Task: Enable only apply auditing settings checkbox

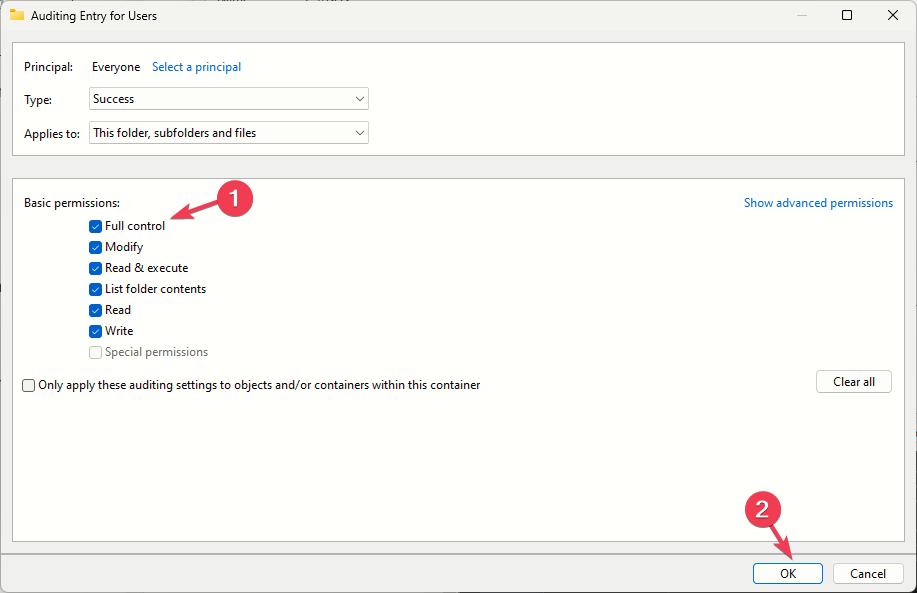Action: [29, 385]
